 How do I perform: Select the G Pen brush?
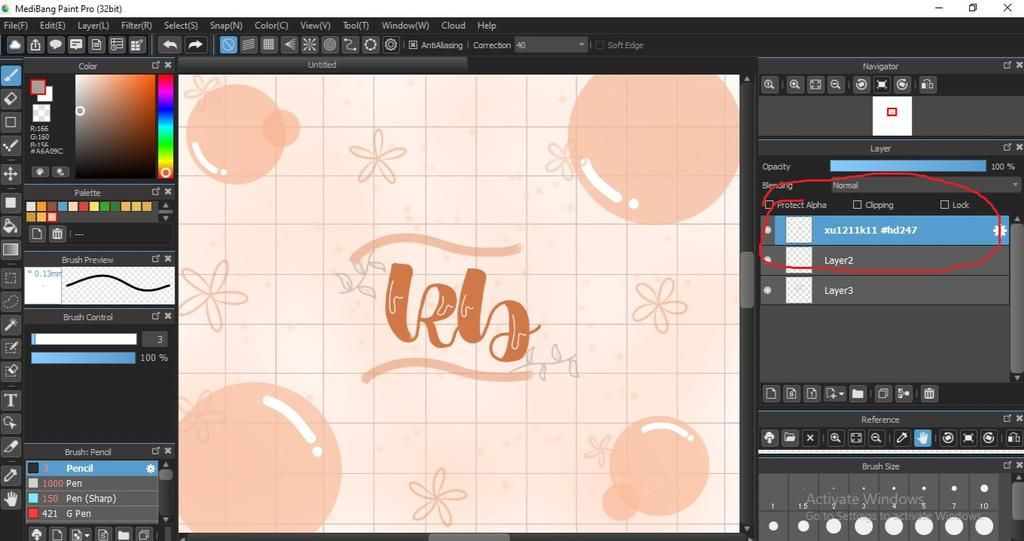tap(91, 514)
